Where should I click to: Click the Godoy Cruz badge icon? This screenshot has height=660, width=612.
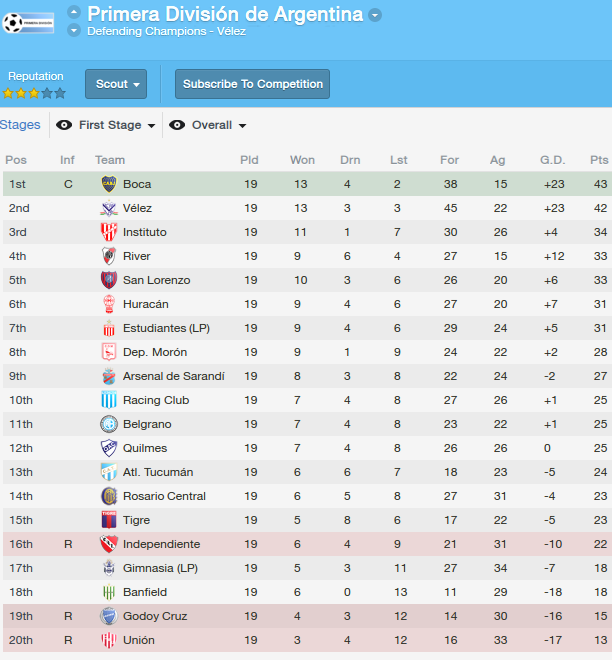point(109,616)
